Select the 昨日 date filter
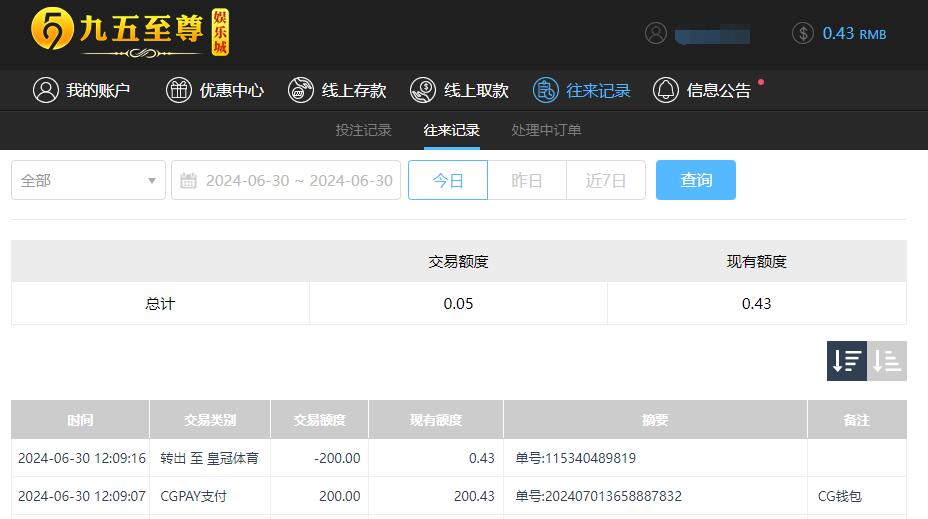The height and width of the screenshot is (519, 928). pos(527,180)
